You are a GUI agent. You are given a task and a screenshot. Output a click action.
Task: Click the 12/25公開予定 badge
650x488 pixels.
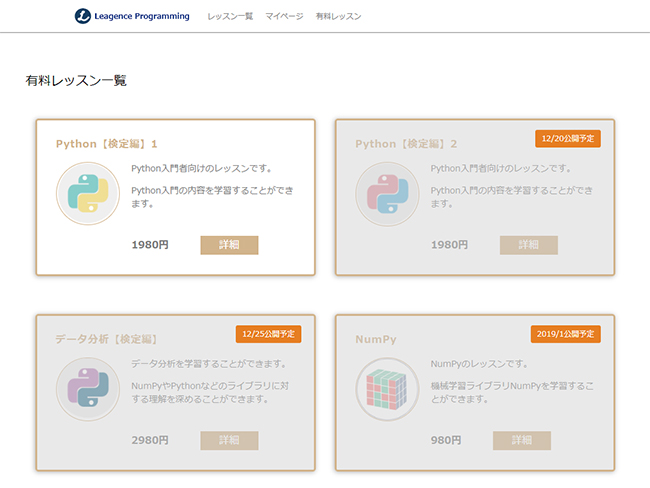tap(268, 333)
